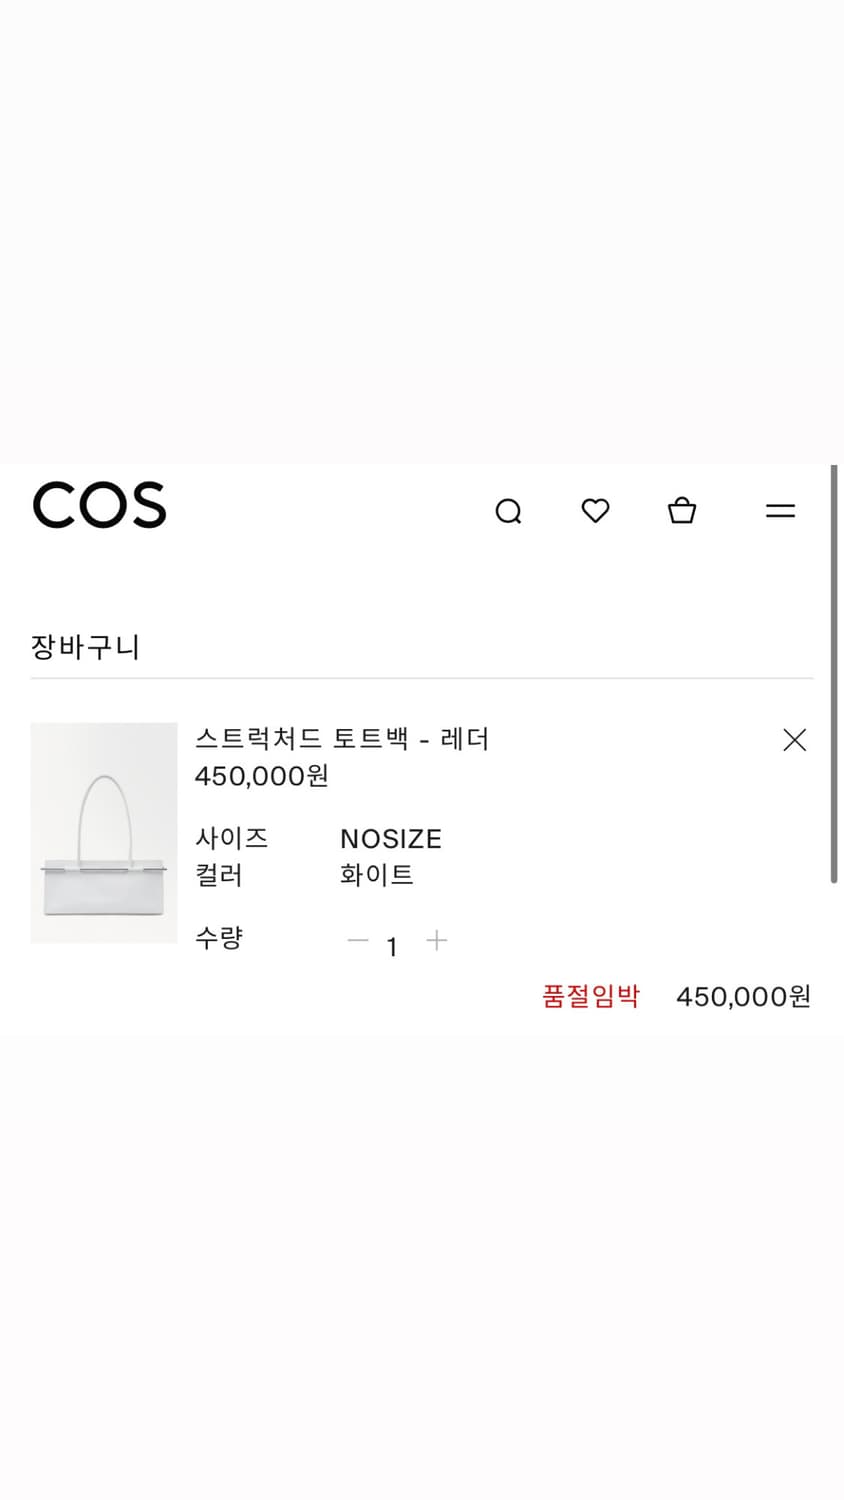This screenshot has height=1500, width=844.
Task: Open the wishlist heart icon
Action: tap(596, 510)
